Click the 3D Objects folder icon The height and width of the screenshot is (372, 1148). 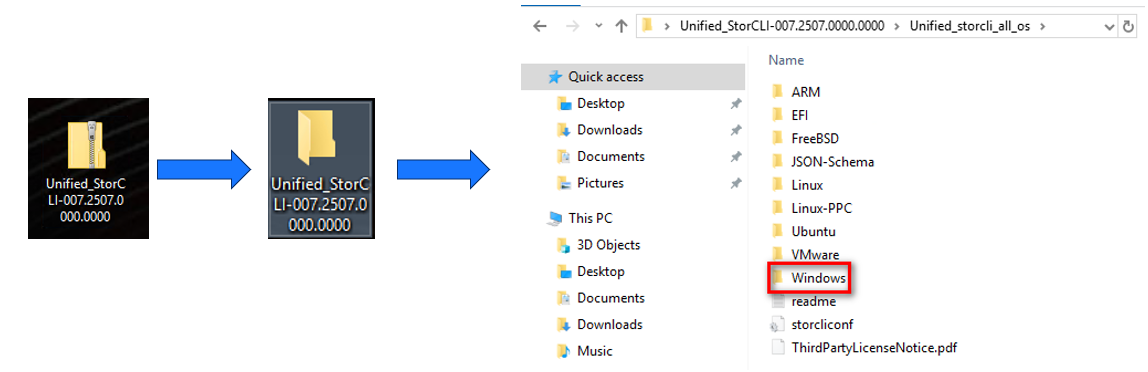563,245
